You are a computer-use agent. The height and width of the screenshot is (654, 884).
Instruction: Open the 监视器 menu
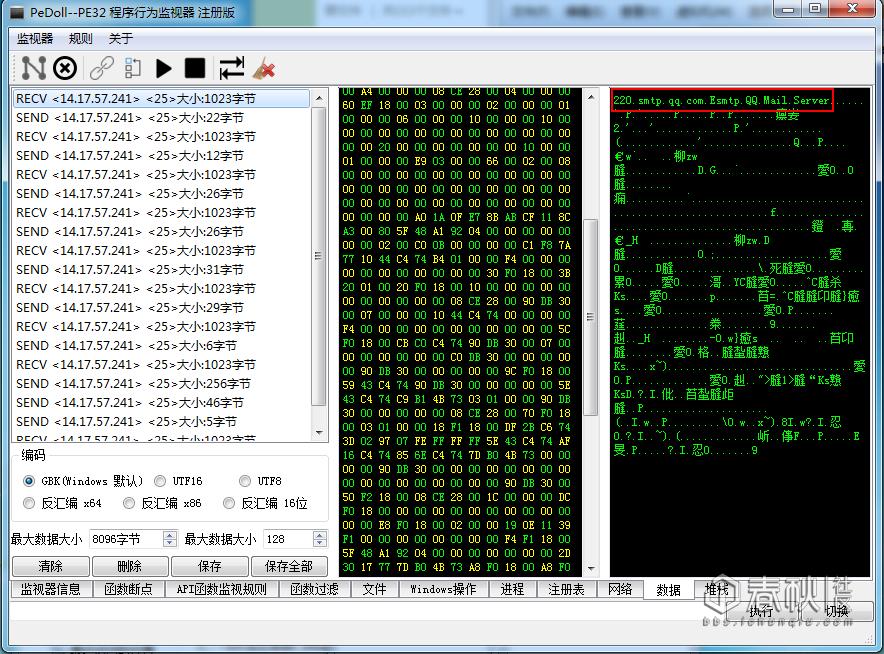point(34,38)
